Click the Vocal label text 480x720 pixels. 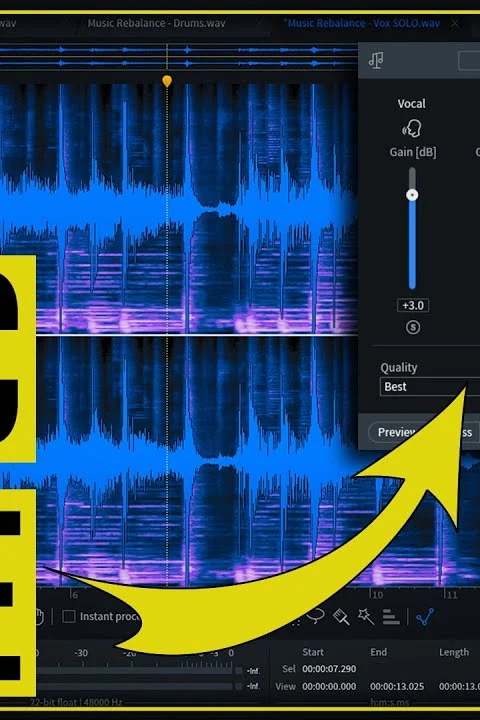click(412, 104)
